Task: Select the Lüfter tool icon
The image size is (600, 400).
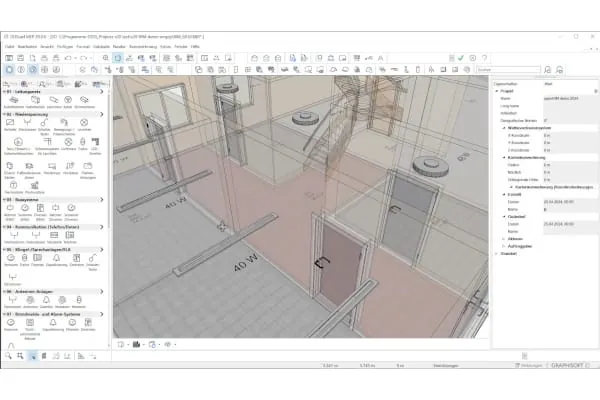Action: coord(68,142)
